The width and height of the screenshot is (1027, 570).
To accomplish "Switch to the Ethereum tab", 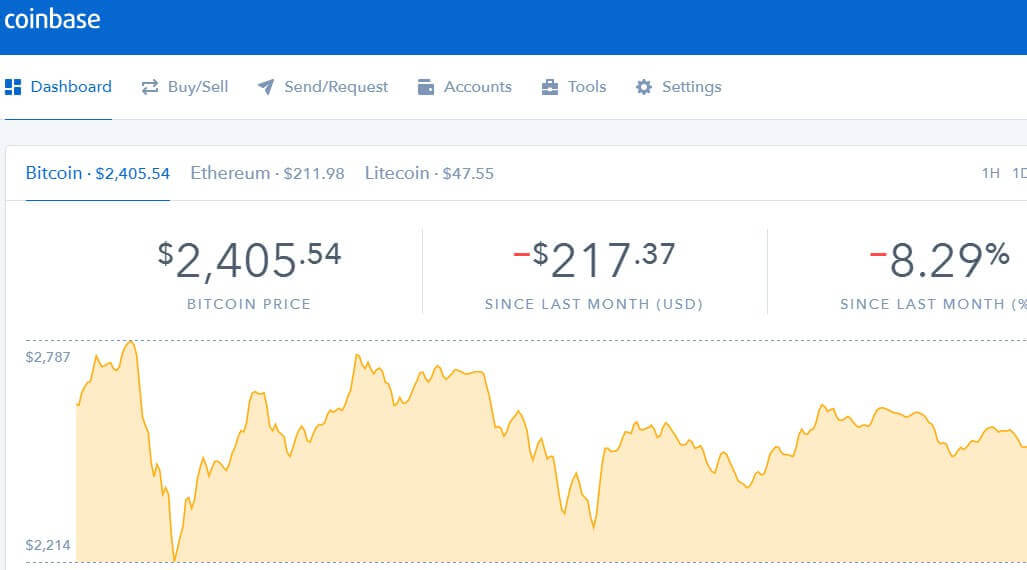I will click(x=267, y=173).
